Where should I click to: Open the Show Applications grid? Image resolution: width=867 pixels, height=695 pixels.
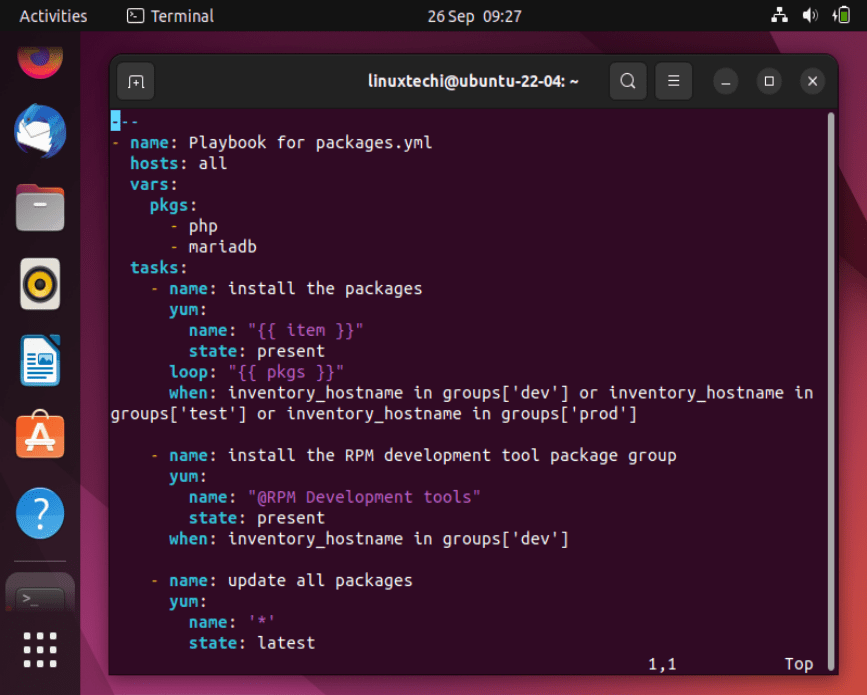click(x=40, y=650)
